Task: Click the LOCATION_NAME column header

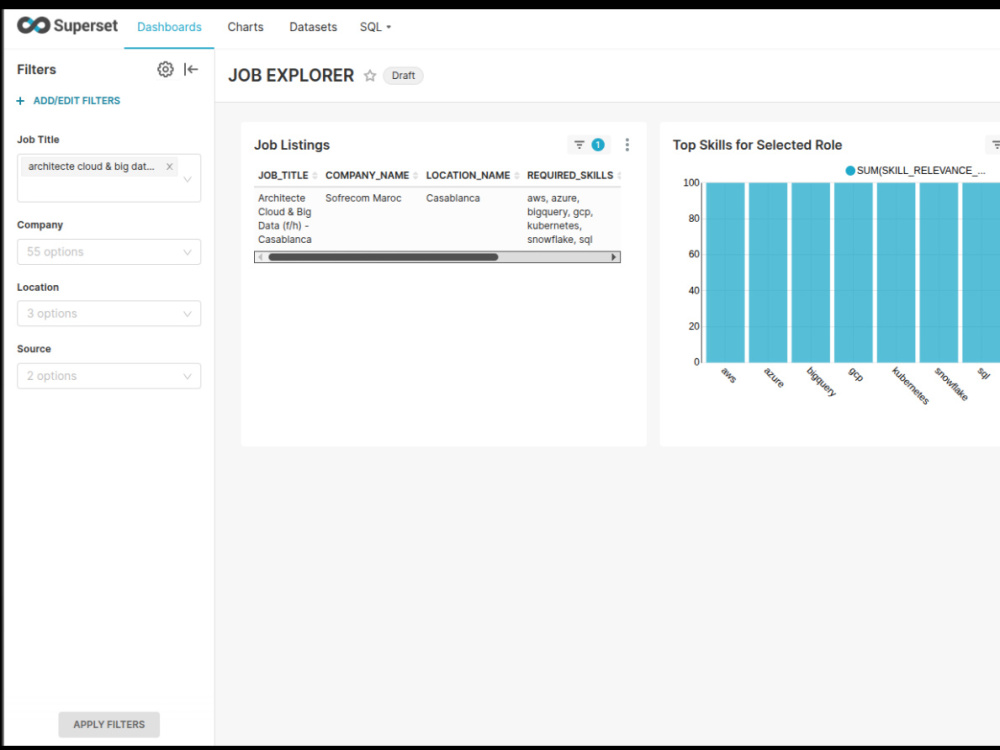Action: (x=468, y=175)
